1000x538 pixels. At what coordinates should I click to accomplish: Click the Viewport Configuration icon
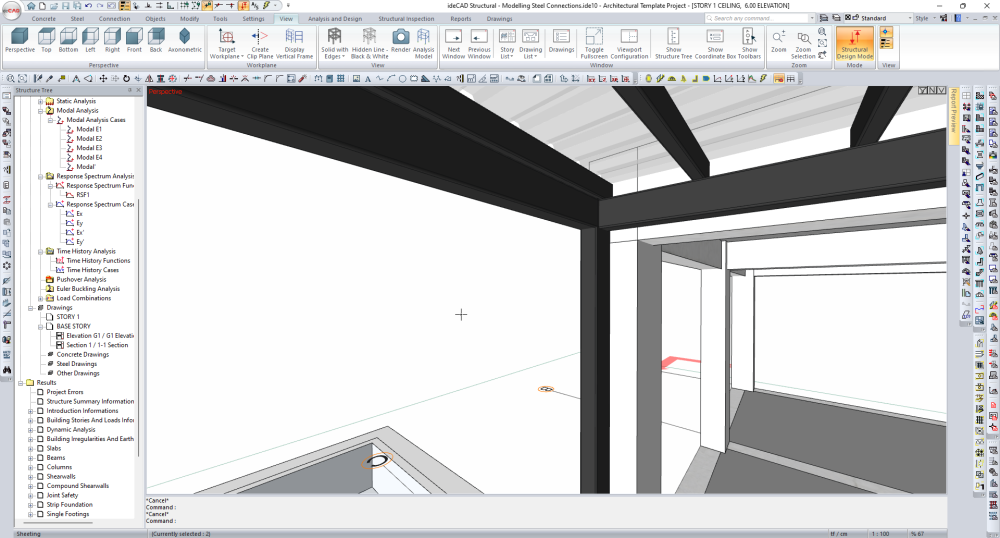click(x=629, y=39)
